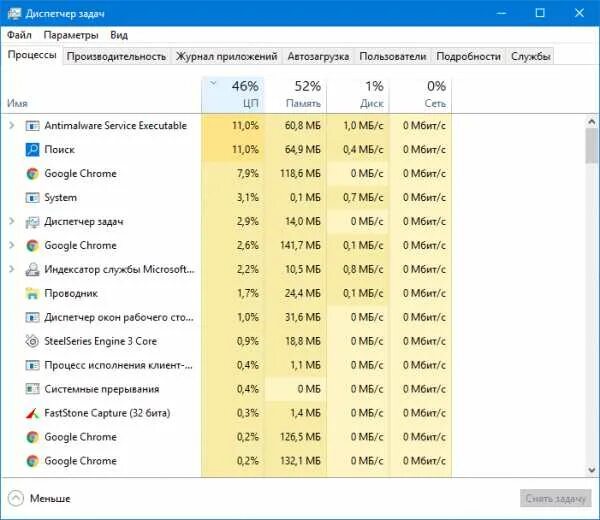The image size is (600, 520).
Task: Expand the Antimalware Service Executable row
Action: (12, 125)
